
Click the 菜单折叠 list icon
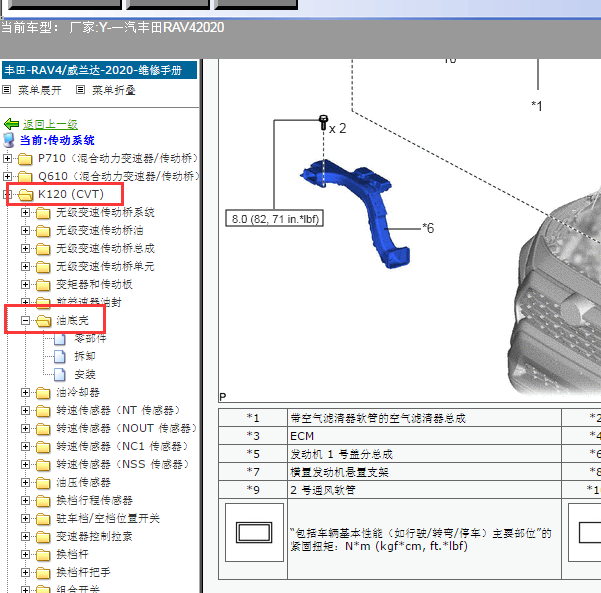pos(80,90)
